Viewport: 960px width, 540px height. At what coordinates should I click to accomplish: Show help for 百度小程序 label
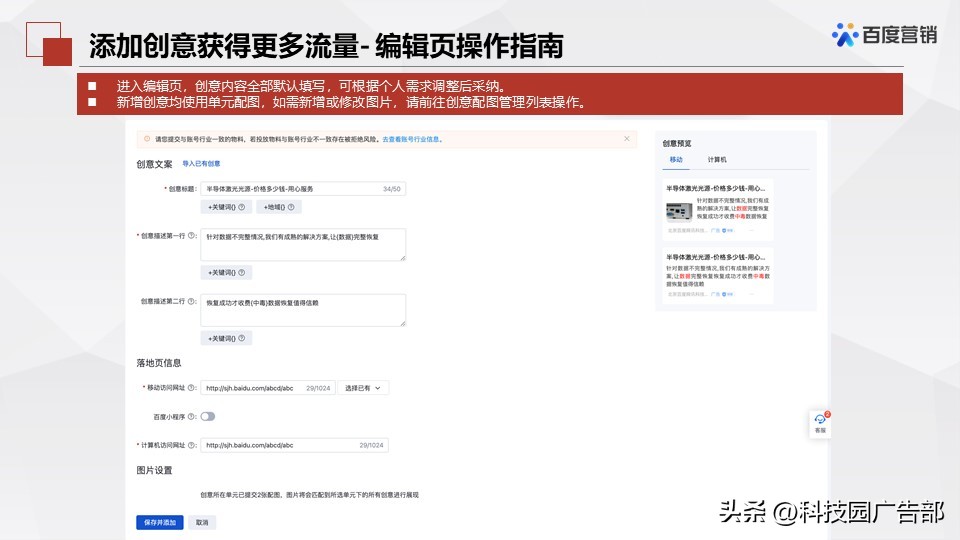192,416
